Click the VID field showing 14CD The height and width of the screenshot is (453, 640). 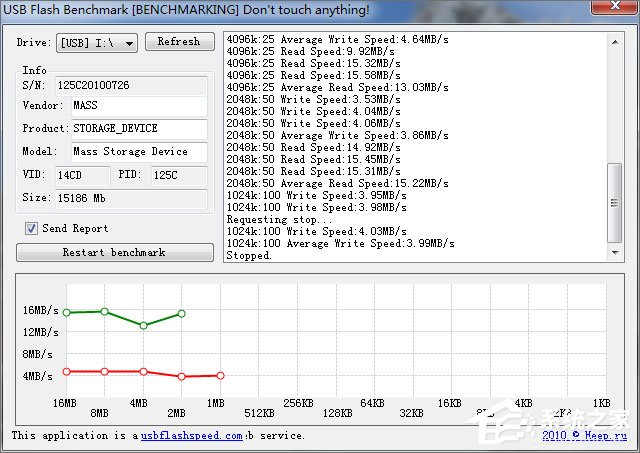pyautogui.click(x=80, y=175)
